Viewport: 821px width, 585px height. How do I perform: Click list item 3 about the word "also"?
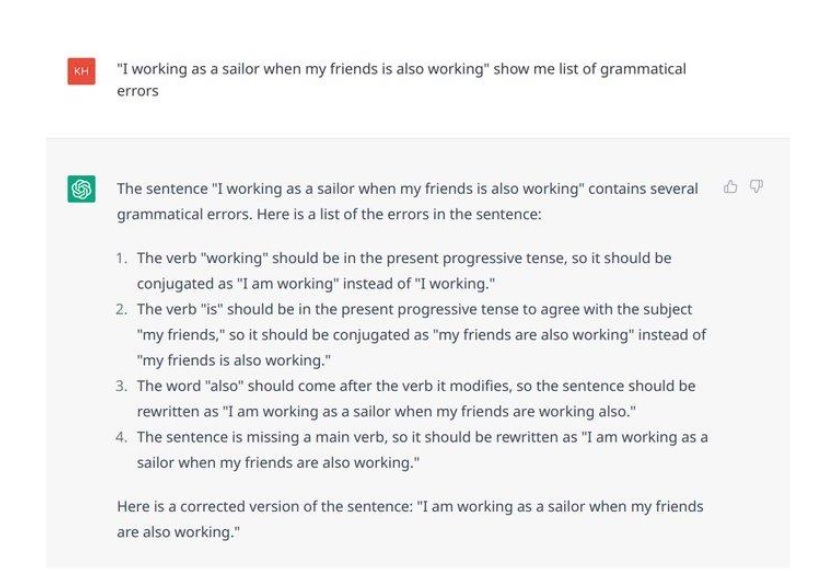[x=416, y=399]
